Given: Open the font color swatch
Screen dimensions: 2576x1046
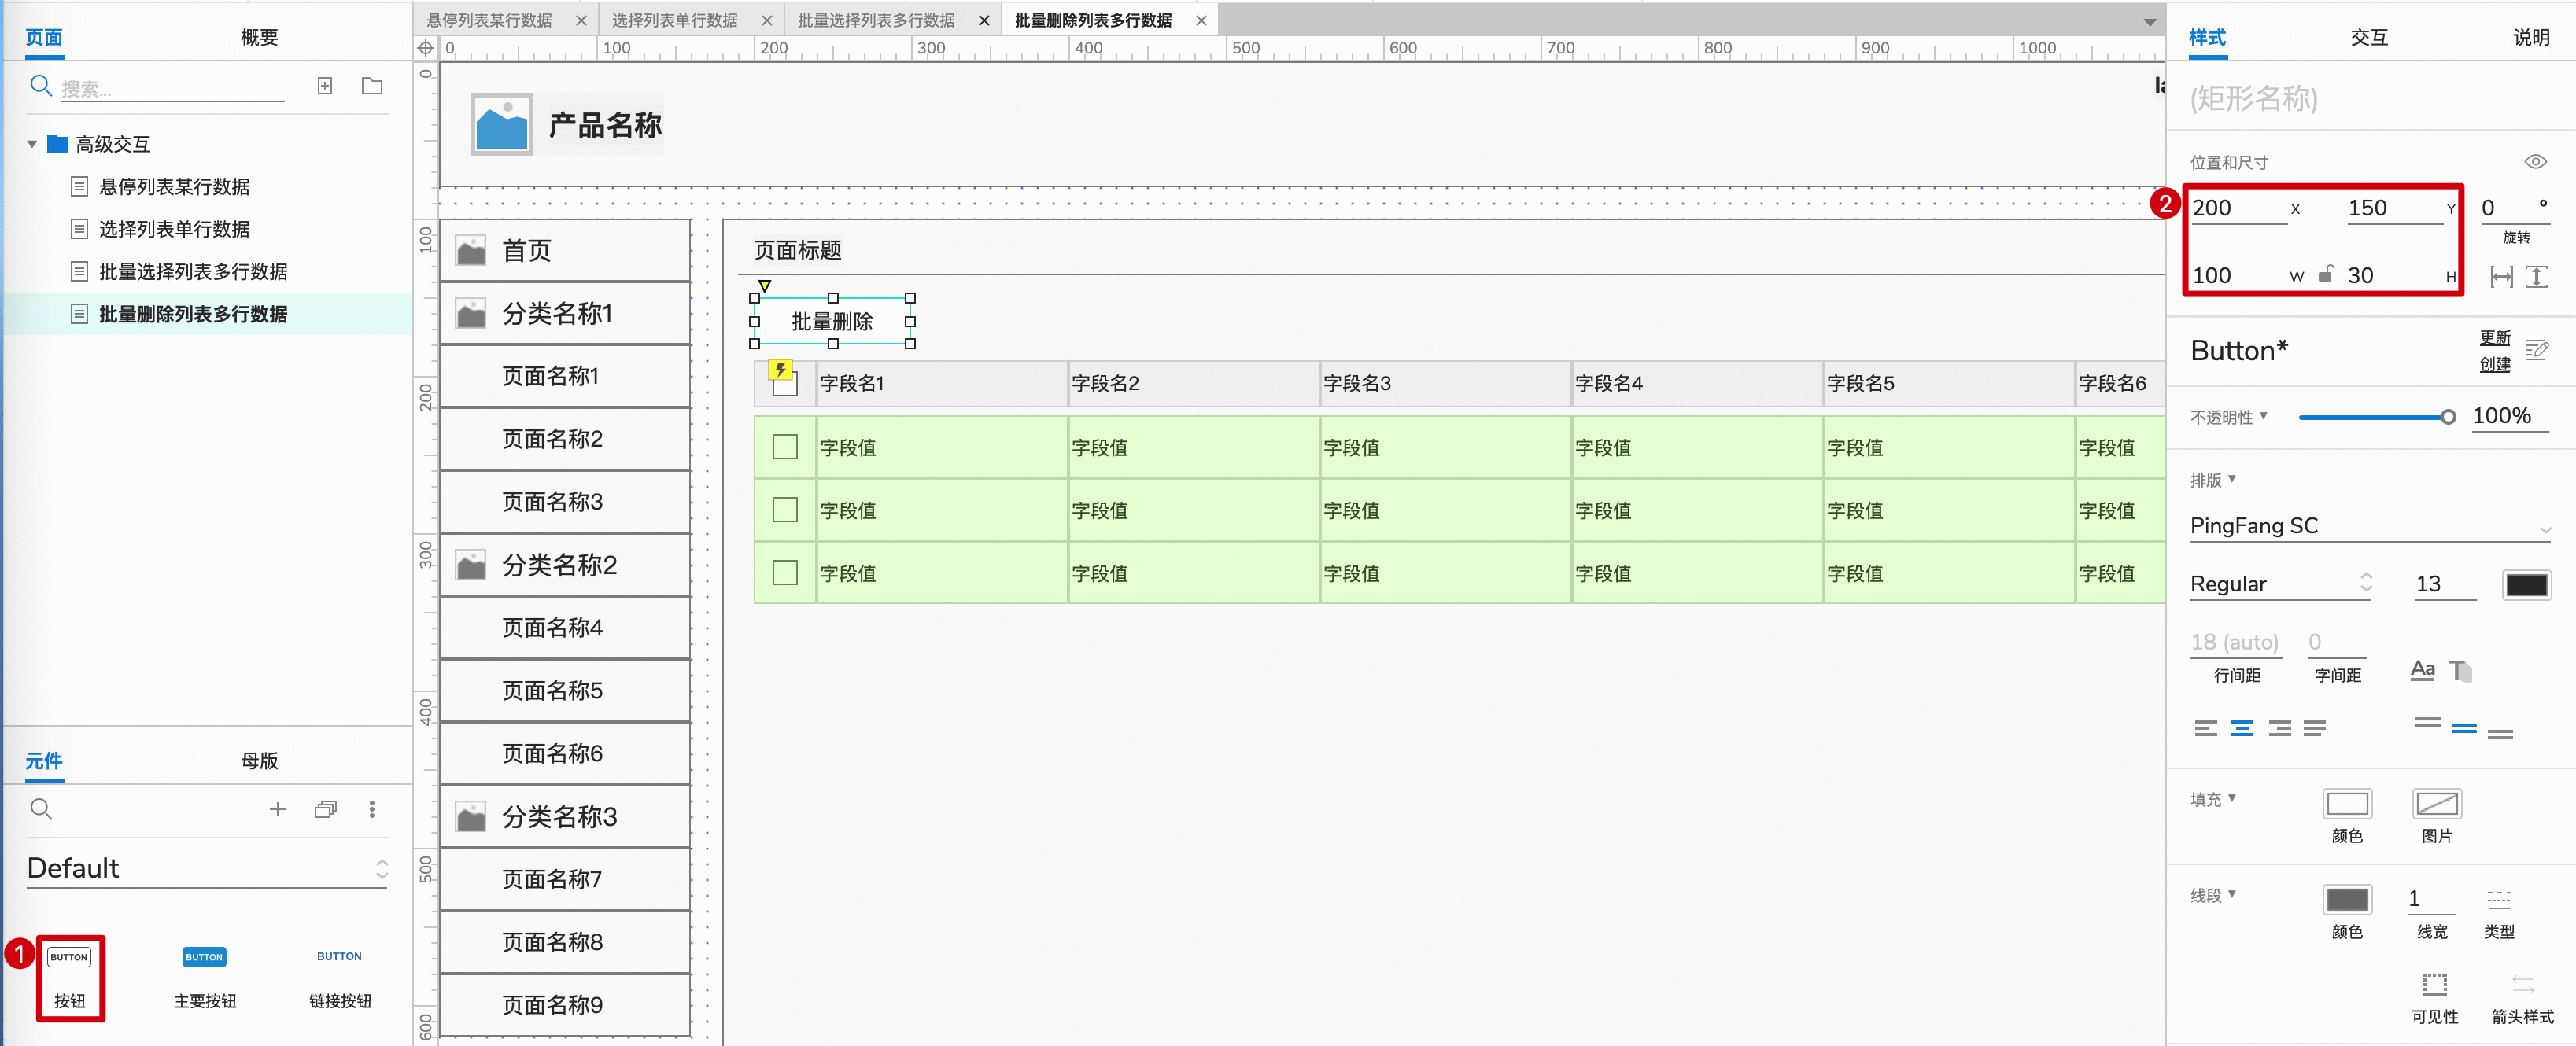Looking at the screenshot, I should coord(2526,585).
